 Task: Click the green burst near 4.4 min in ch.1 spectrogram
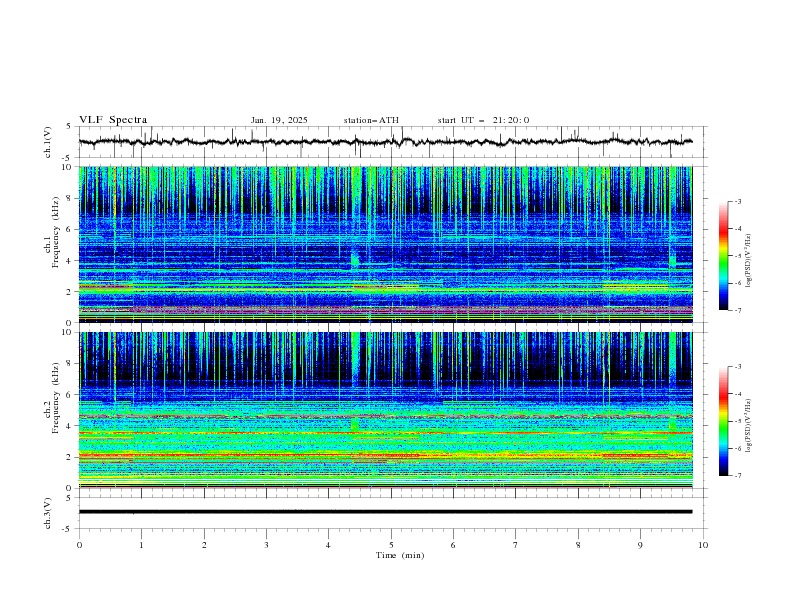click(x=355, y=259)
